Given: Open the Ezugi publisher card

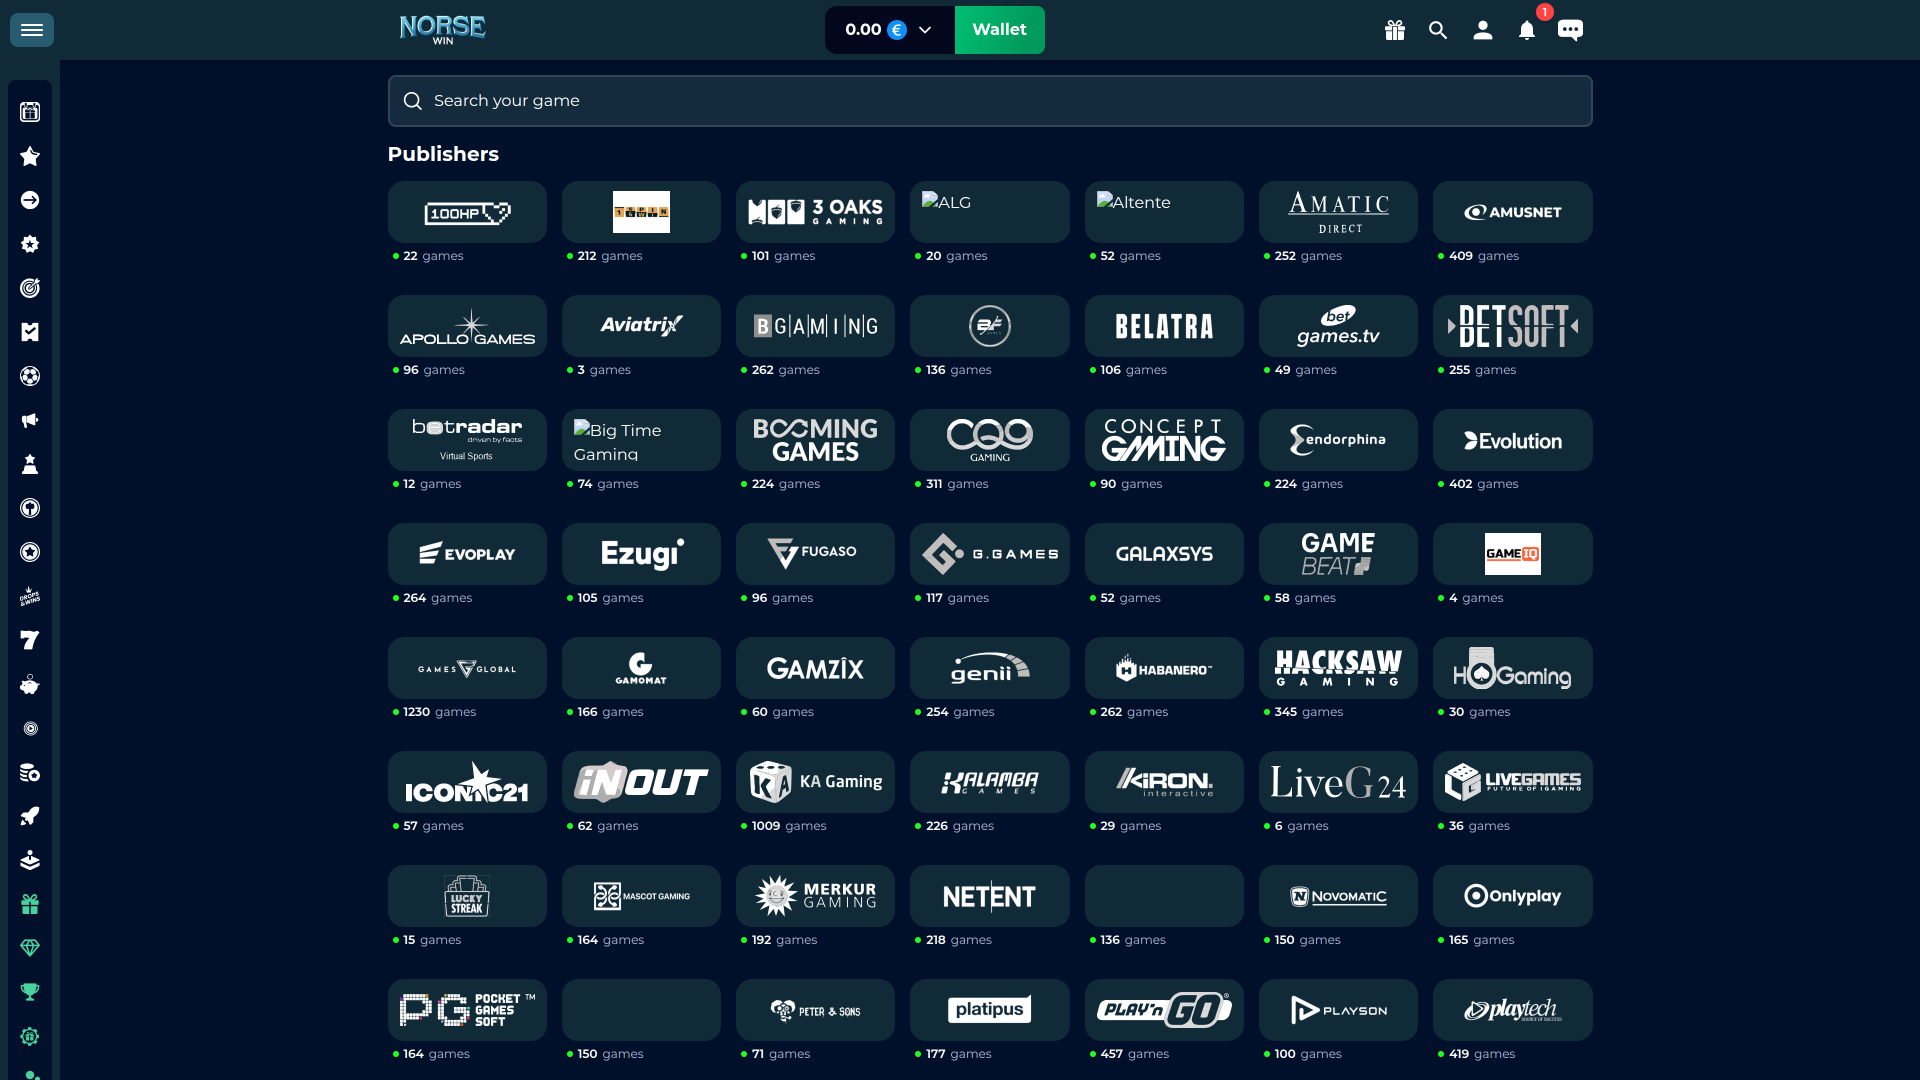Looking at the screenshot, I should [x=641, y=554].
